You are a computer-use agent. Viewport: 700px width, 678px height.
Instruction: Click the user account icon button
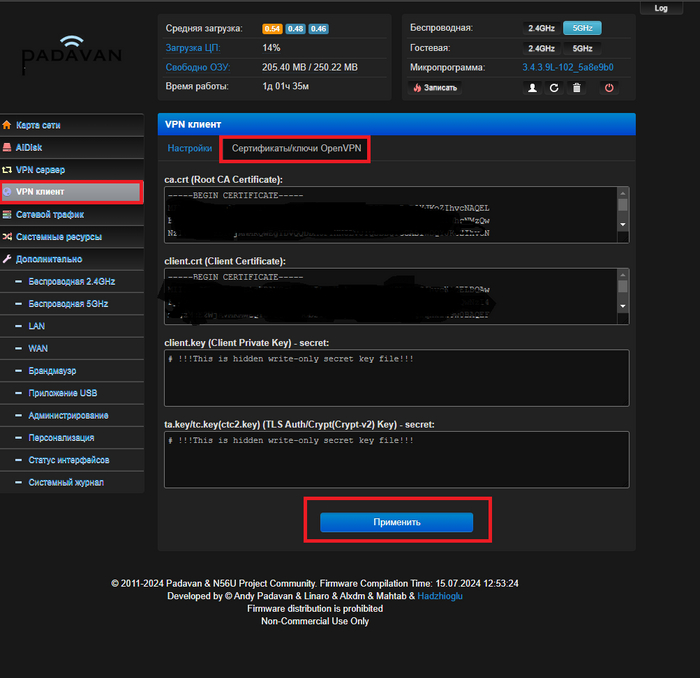click(532, 88)
